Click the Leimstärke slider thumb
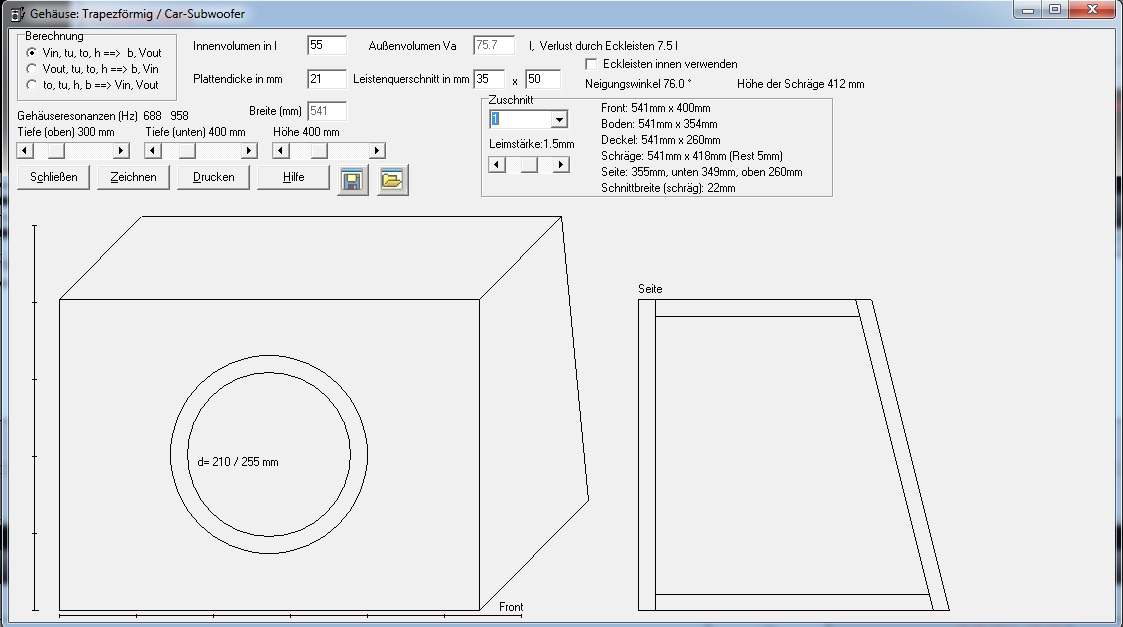Viewport: 1123px width, 627px height. (529, 165)
